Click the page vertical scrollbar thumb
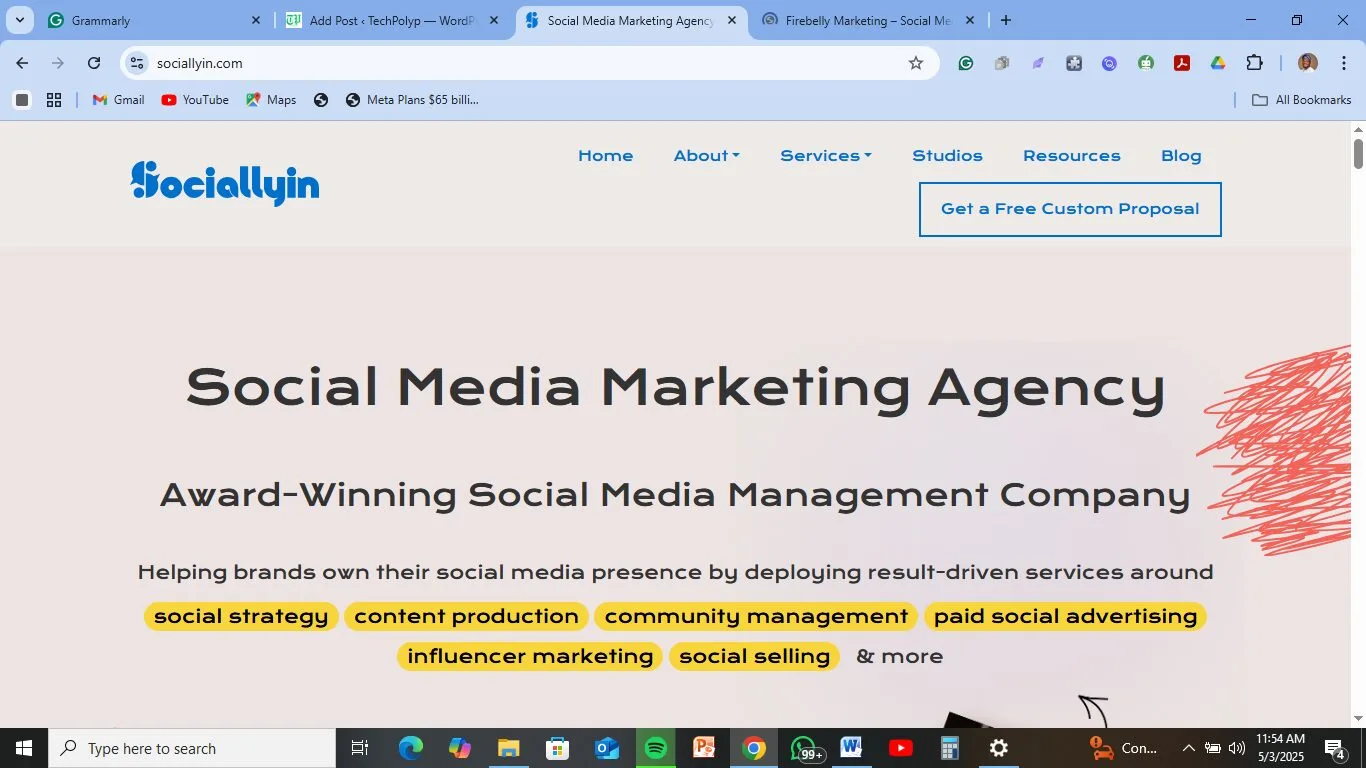 (1358, 153)
